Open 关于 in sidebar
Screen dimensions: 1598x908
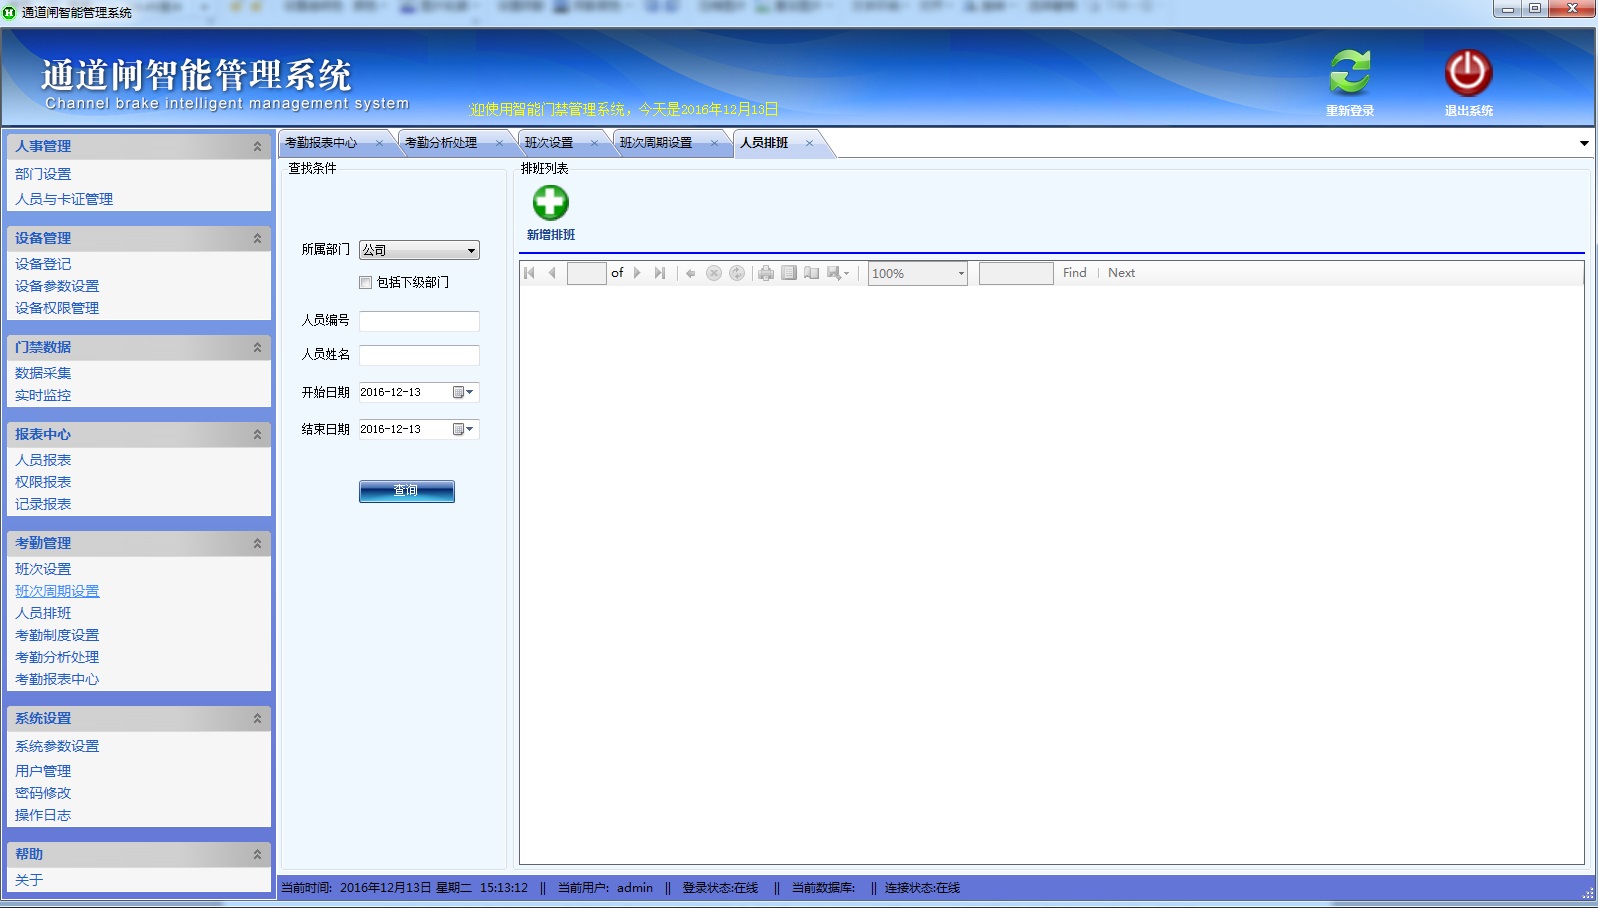(29, 880)
